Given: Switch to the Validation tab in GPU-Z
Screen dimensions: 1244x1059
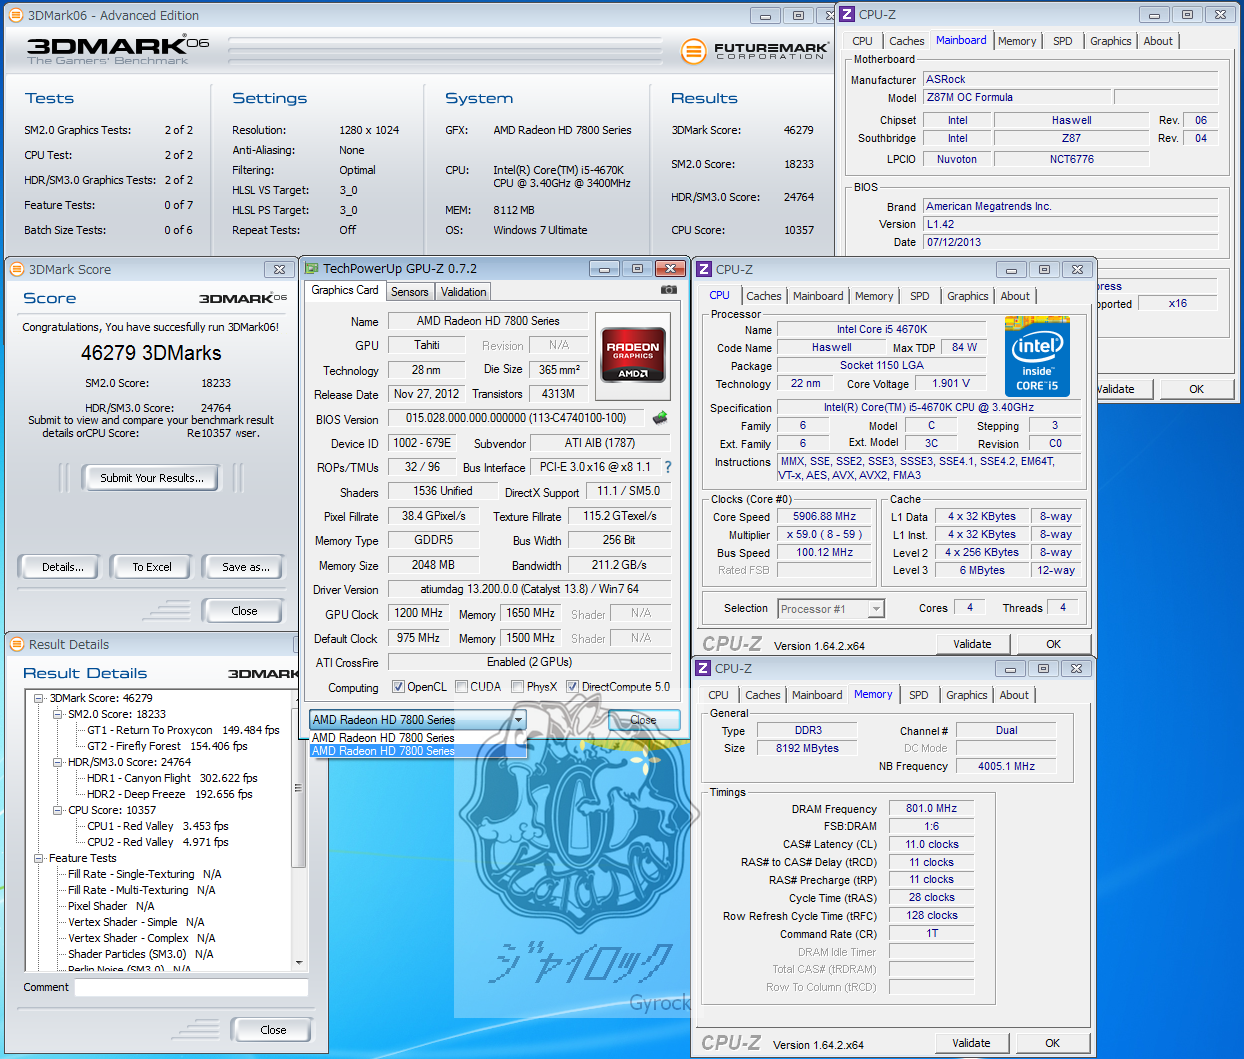Looking at the screenshot, I should (463, 292).
